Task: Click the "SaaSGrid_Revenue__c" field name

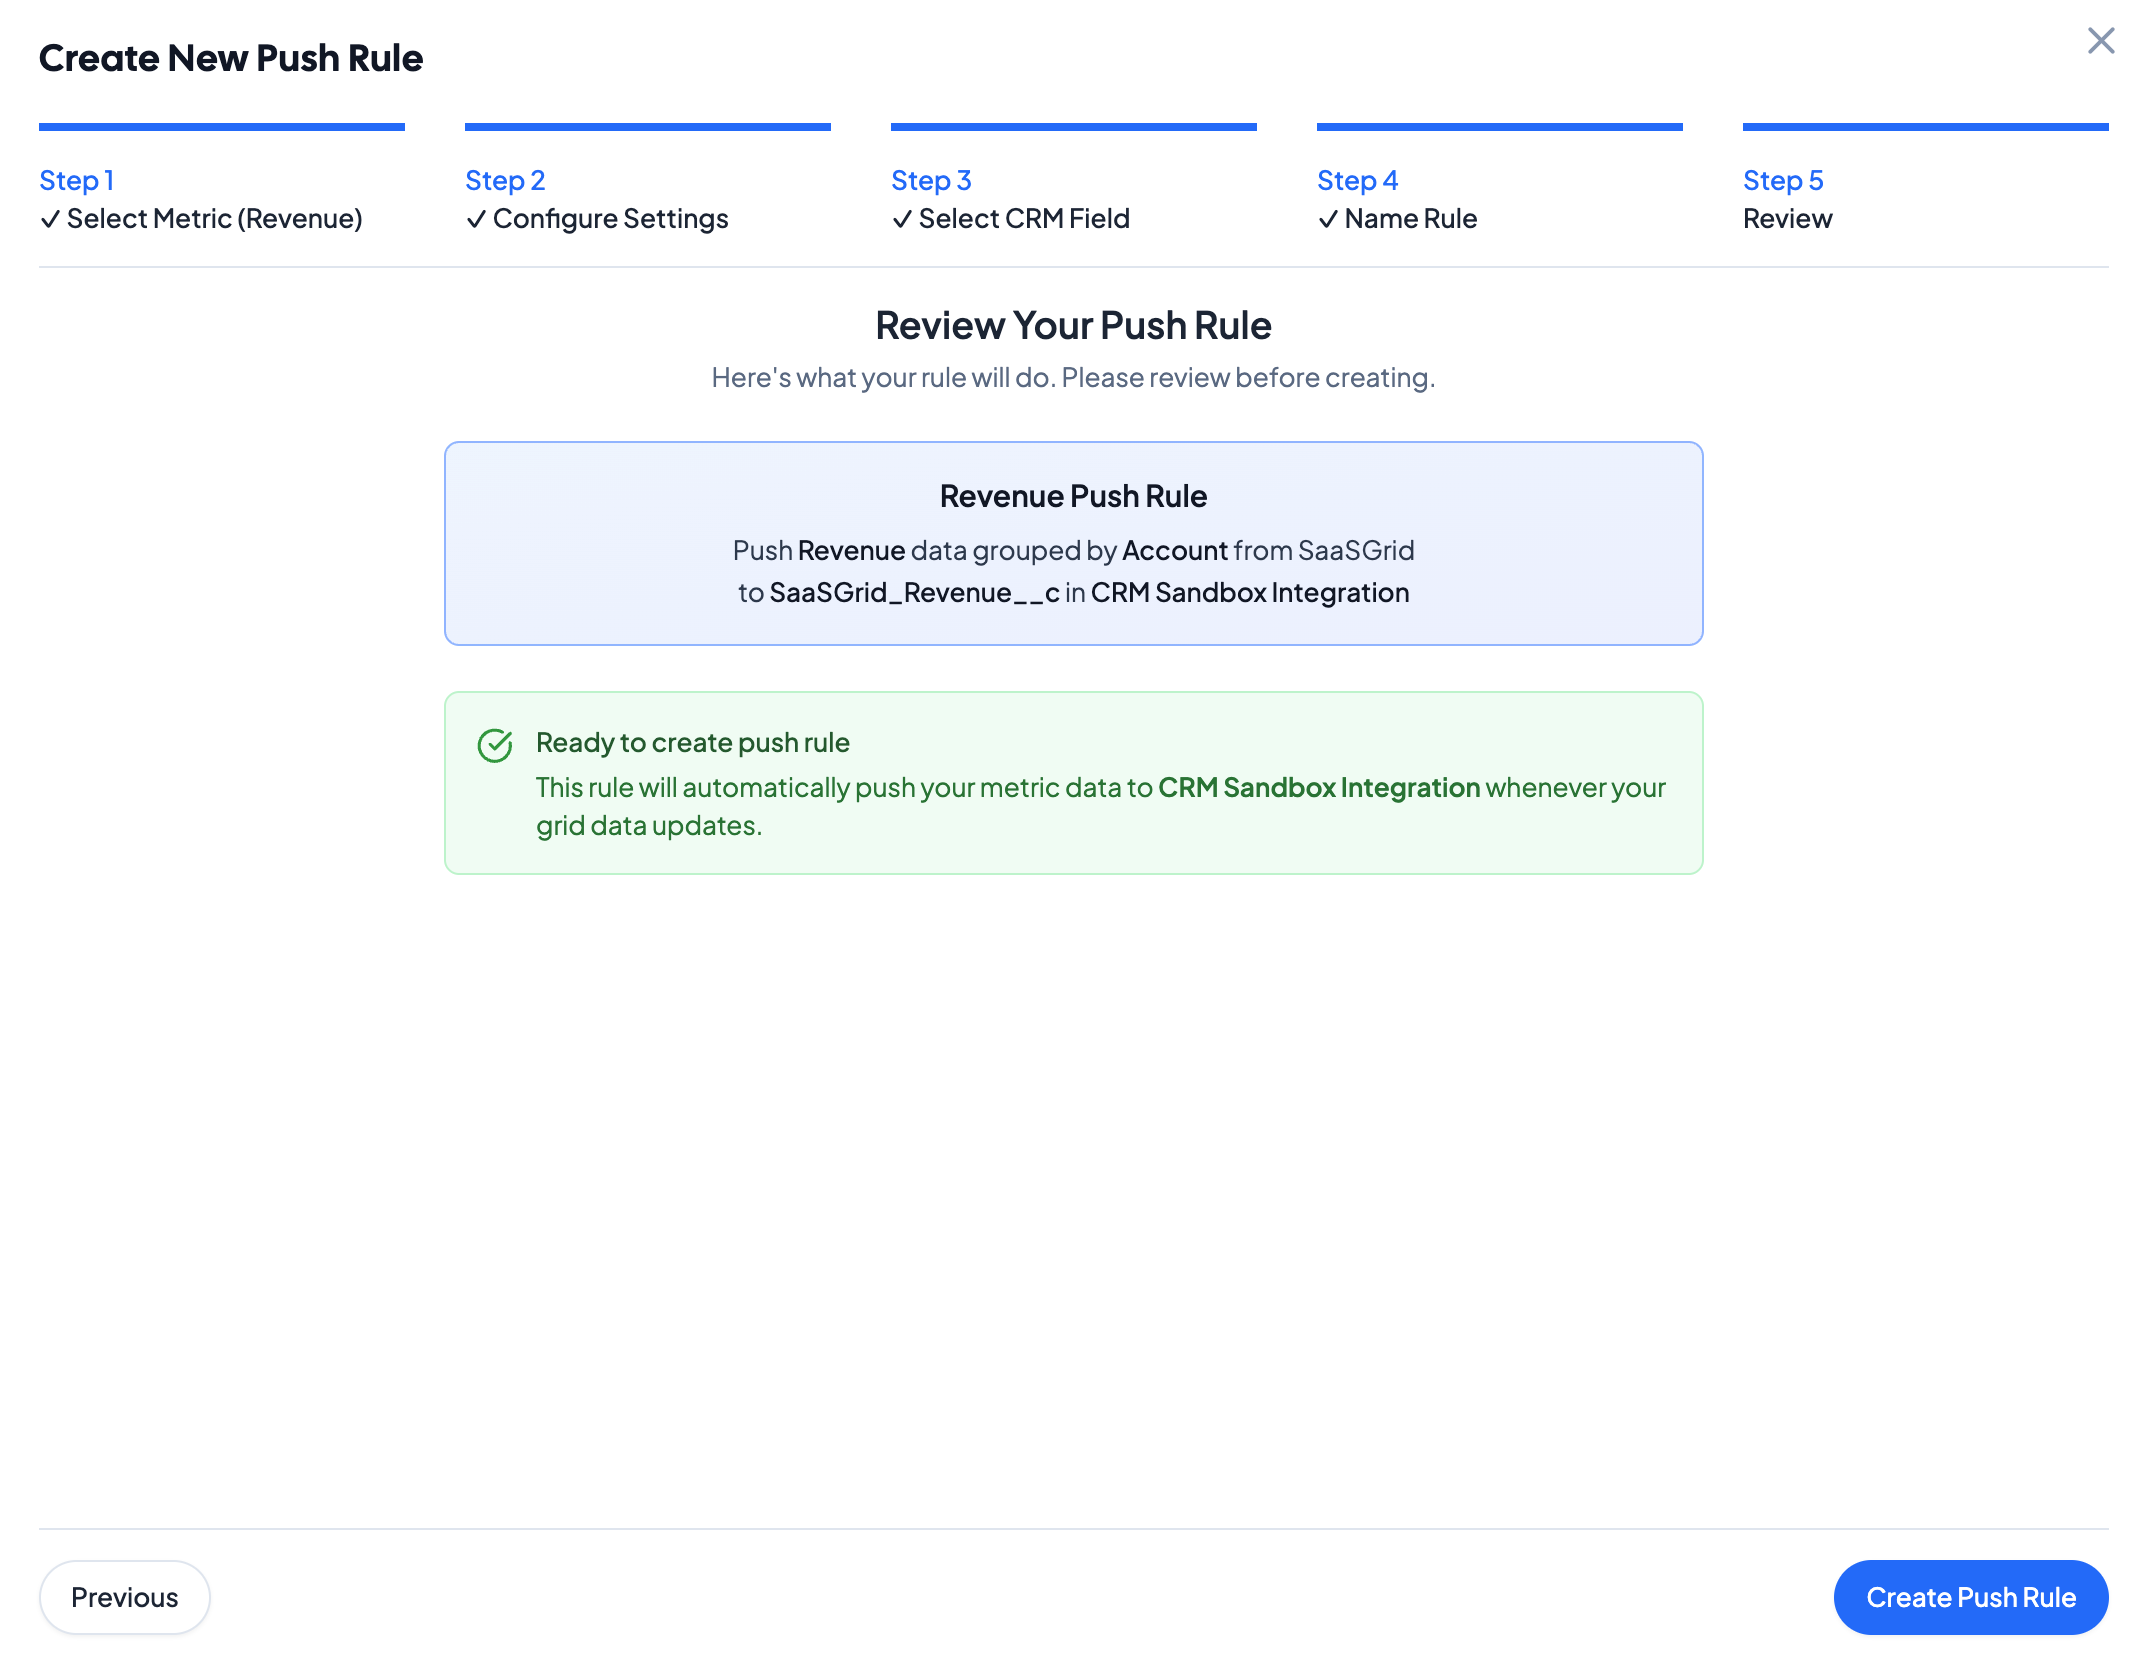Action: pyautogui.click(x=915, y=593)
